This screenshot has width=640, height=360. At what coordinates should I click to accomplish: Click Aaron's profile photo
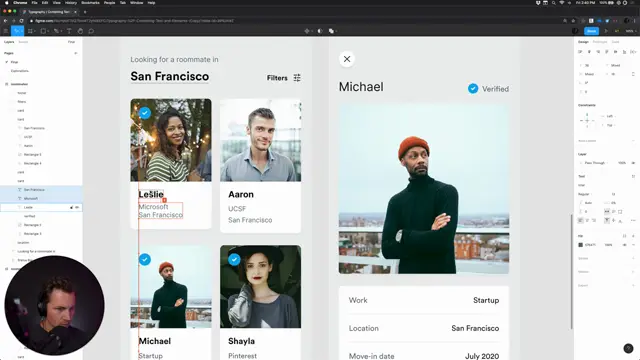(260, 140)
